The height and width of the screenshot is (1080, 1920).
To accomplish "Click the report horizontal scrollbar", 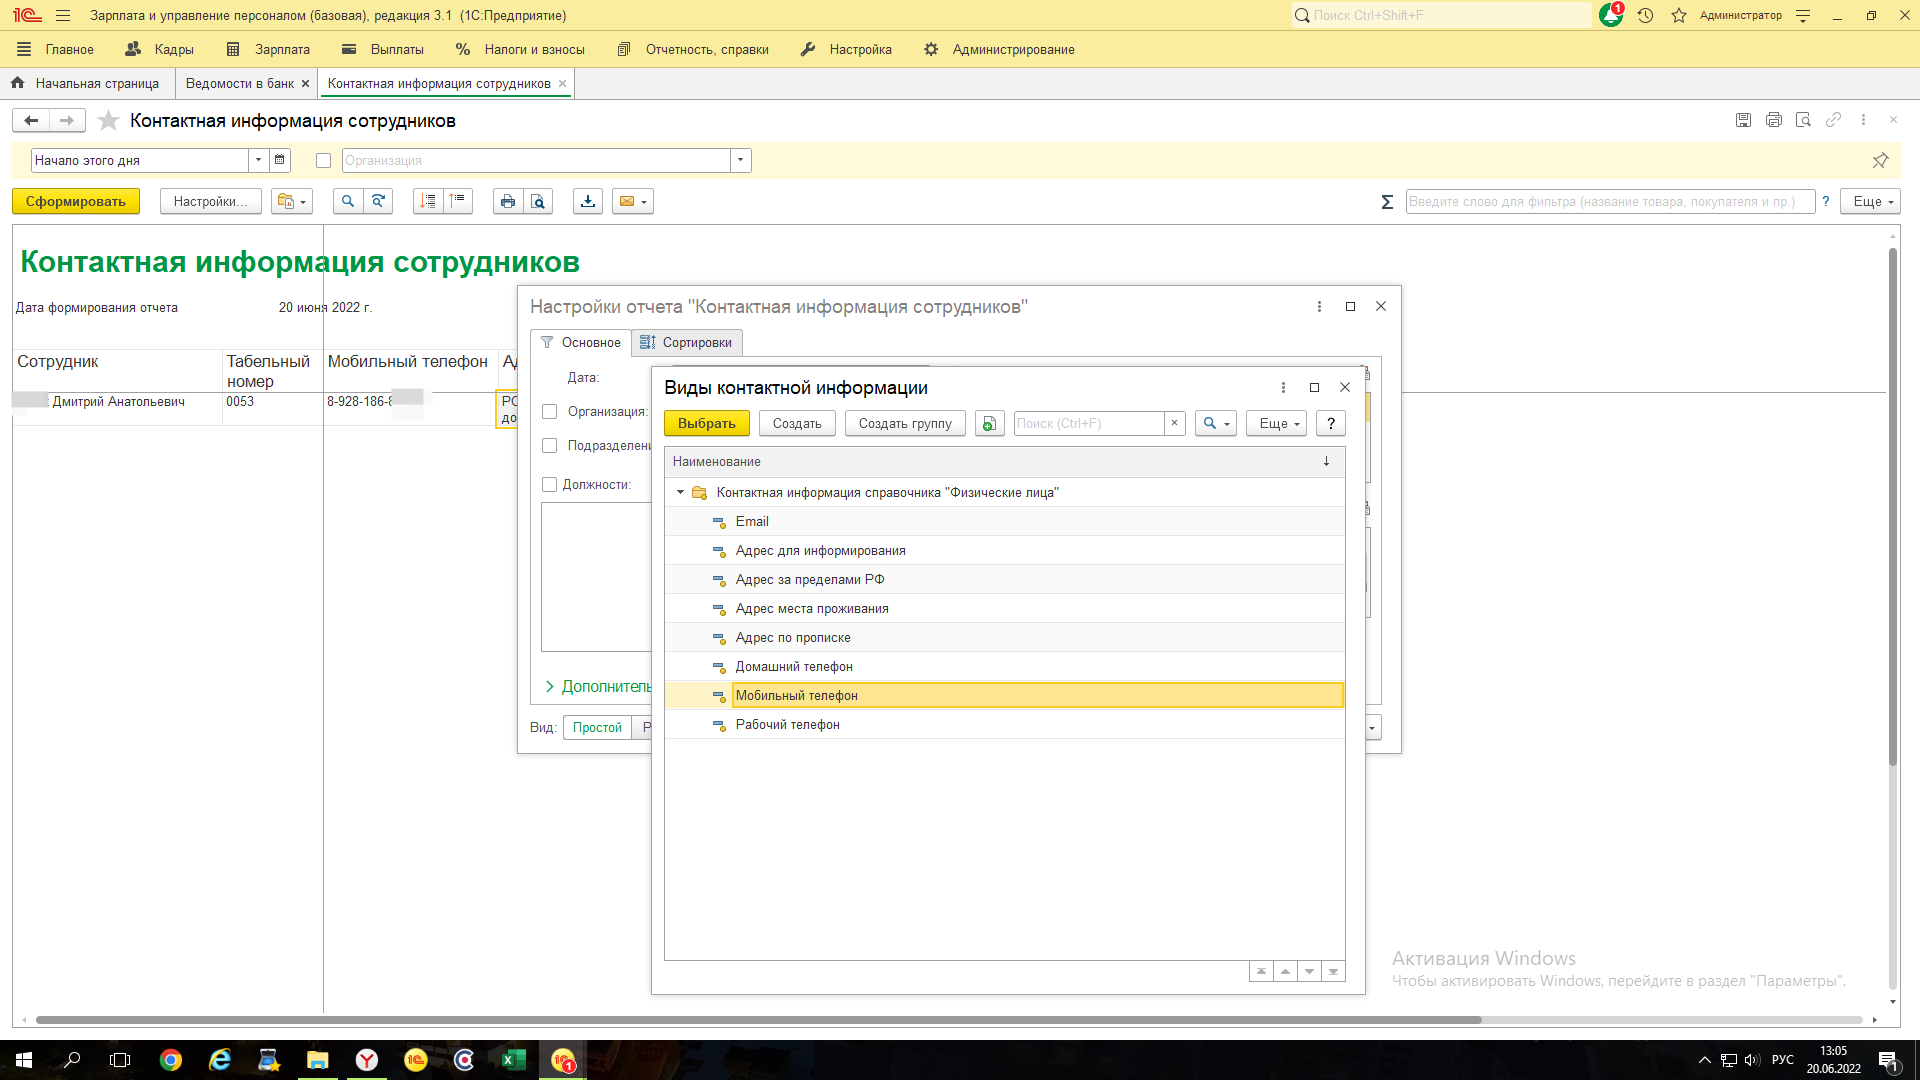I will [x=758, y=1020].
